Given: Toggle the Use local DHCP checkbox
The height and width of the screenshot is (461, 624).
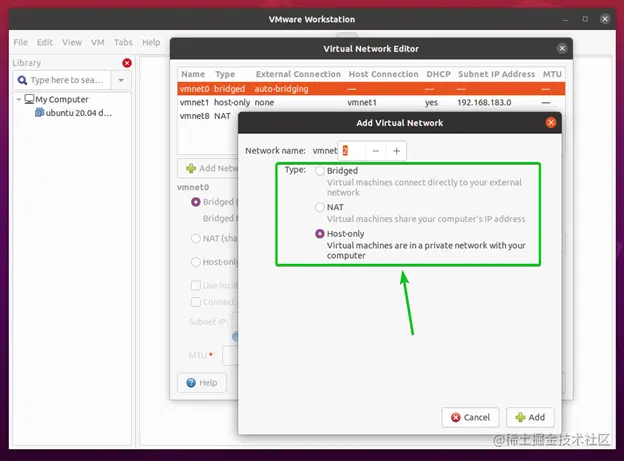Looking at the screenshot, I should coord(195,285).
